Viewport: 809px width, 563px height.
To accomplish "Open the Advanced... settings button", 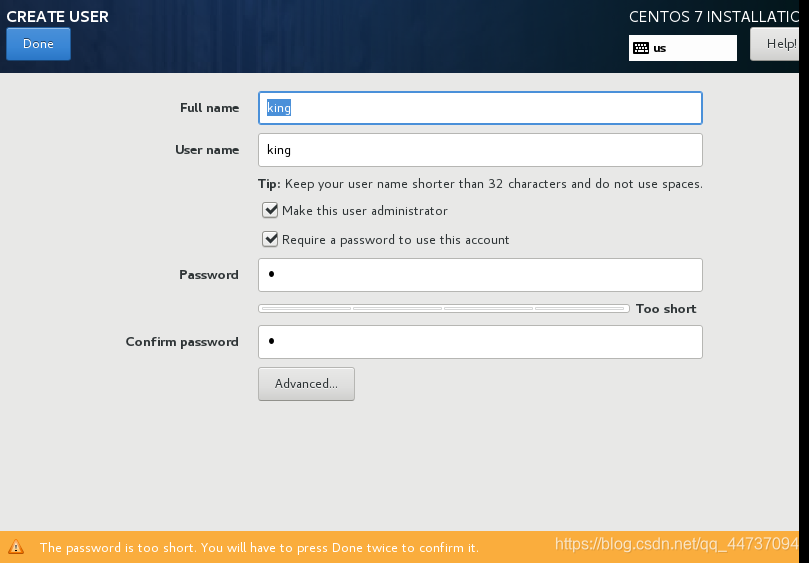I will pos(306,384).
